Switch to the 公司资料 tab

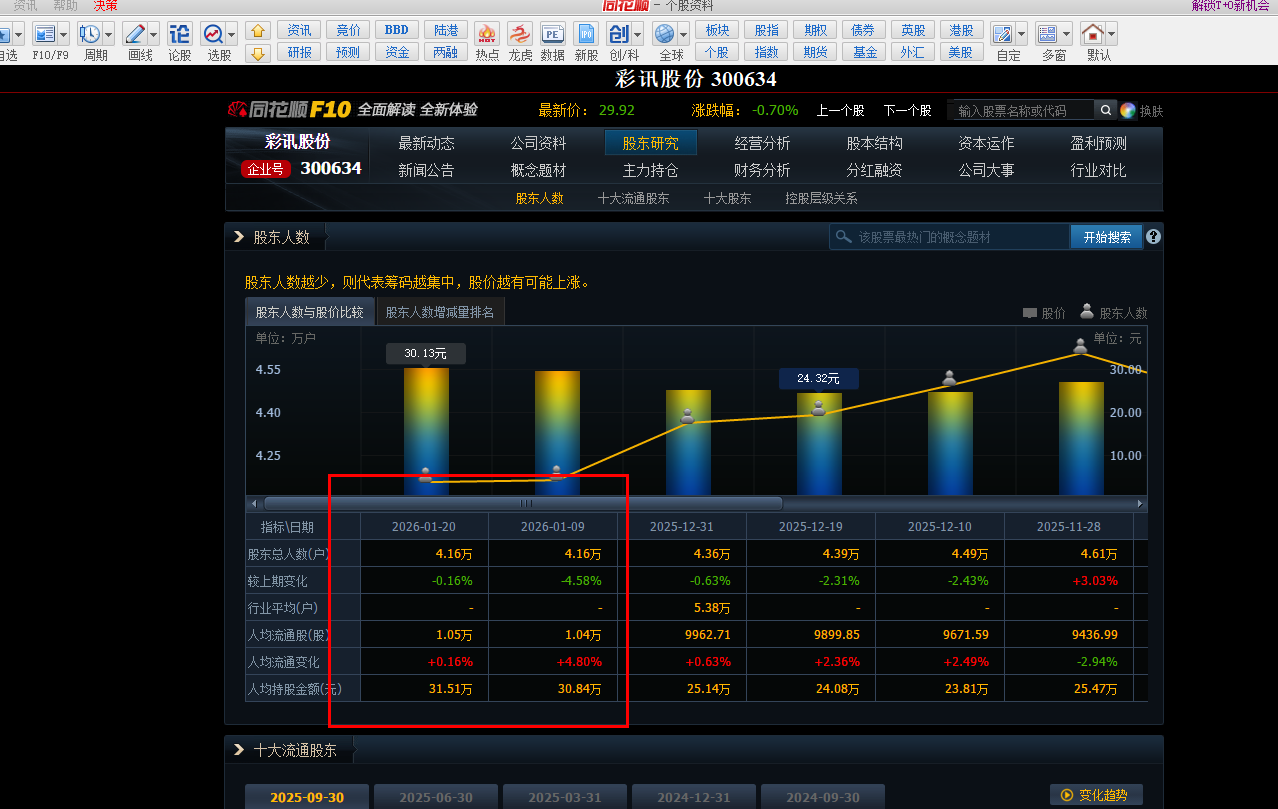(538, 143)
